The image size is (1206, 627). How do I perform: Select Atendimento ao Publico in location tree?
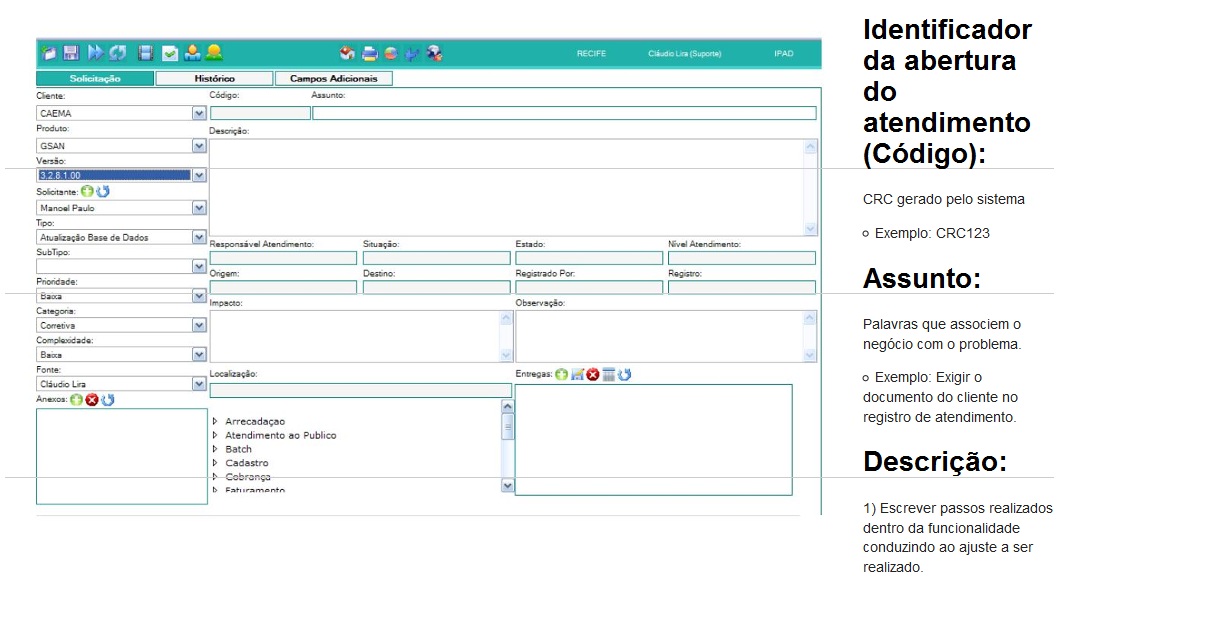point(280,435)
